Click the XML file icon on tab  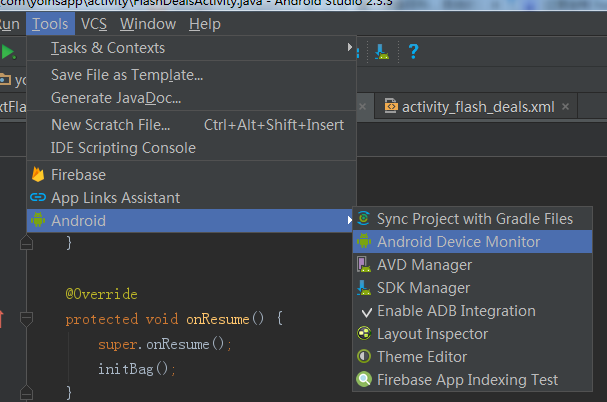pyautogui.click(x=391, y=106)
